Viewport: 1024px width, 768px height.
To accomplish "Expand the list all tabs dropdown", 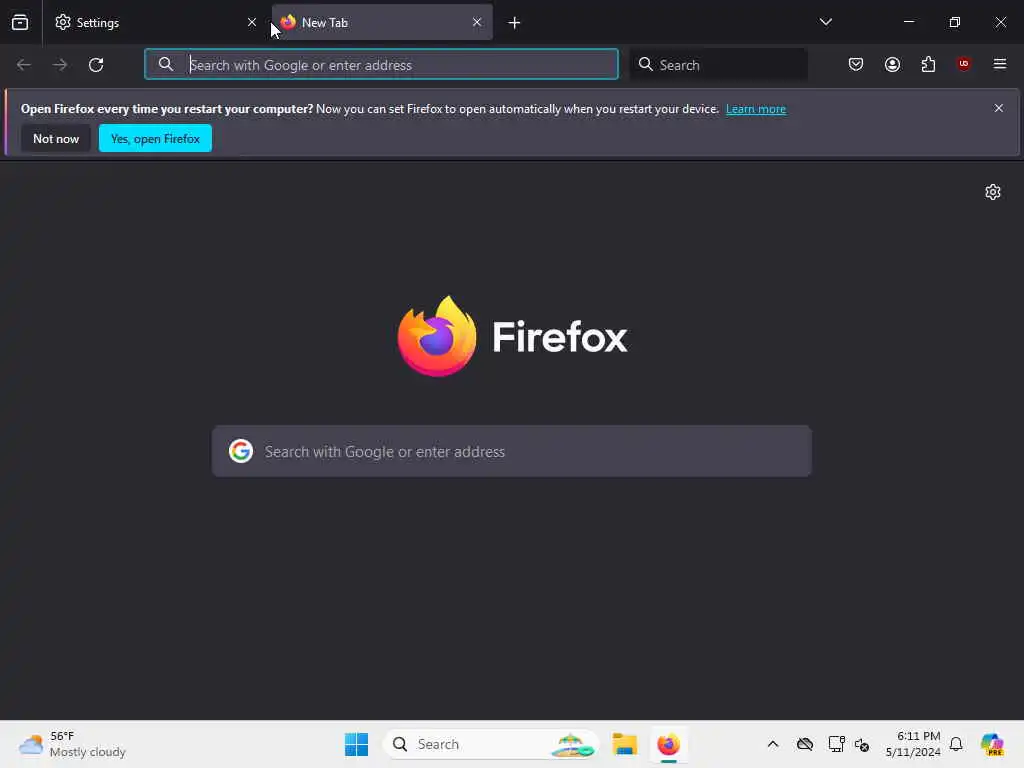I will tap(825, 22).
